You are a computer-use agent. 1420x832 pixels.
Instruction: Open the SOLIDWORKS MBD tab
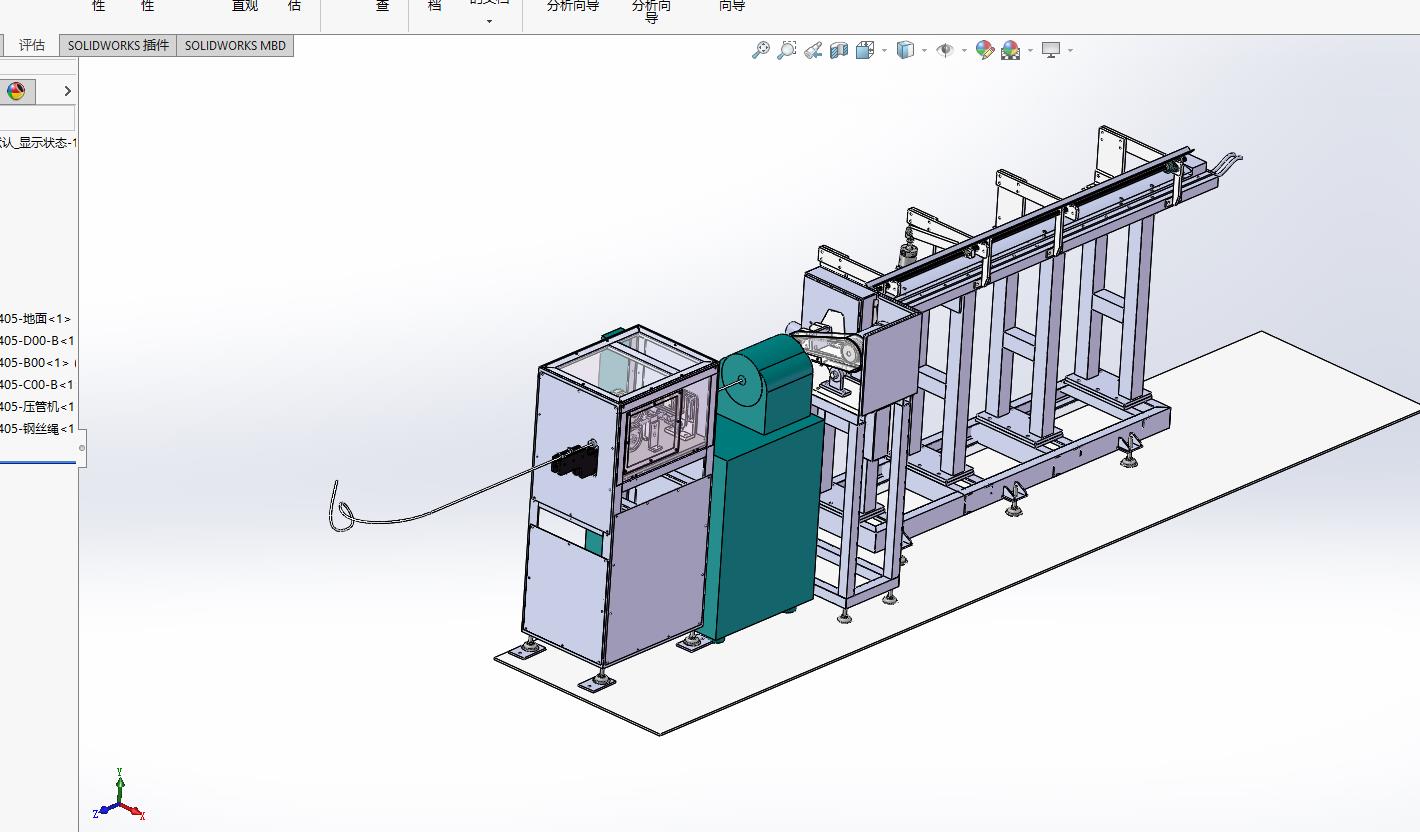tap(235, 45)
